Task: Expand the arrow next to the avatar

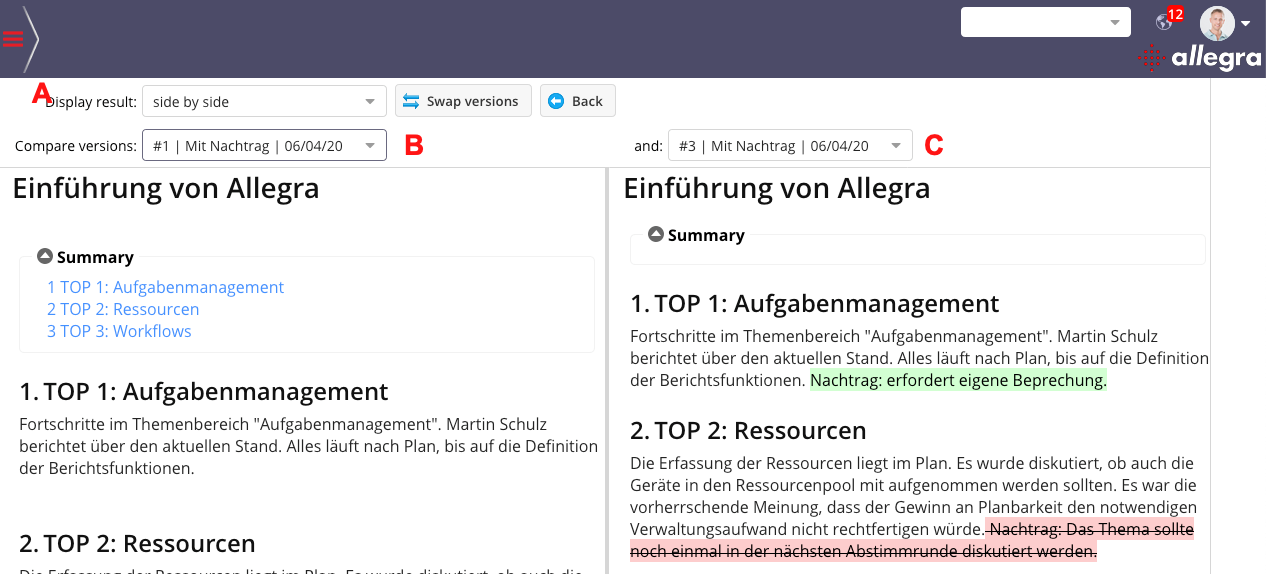Action: (1246, 23)
